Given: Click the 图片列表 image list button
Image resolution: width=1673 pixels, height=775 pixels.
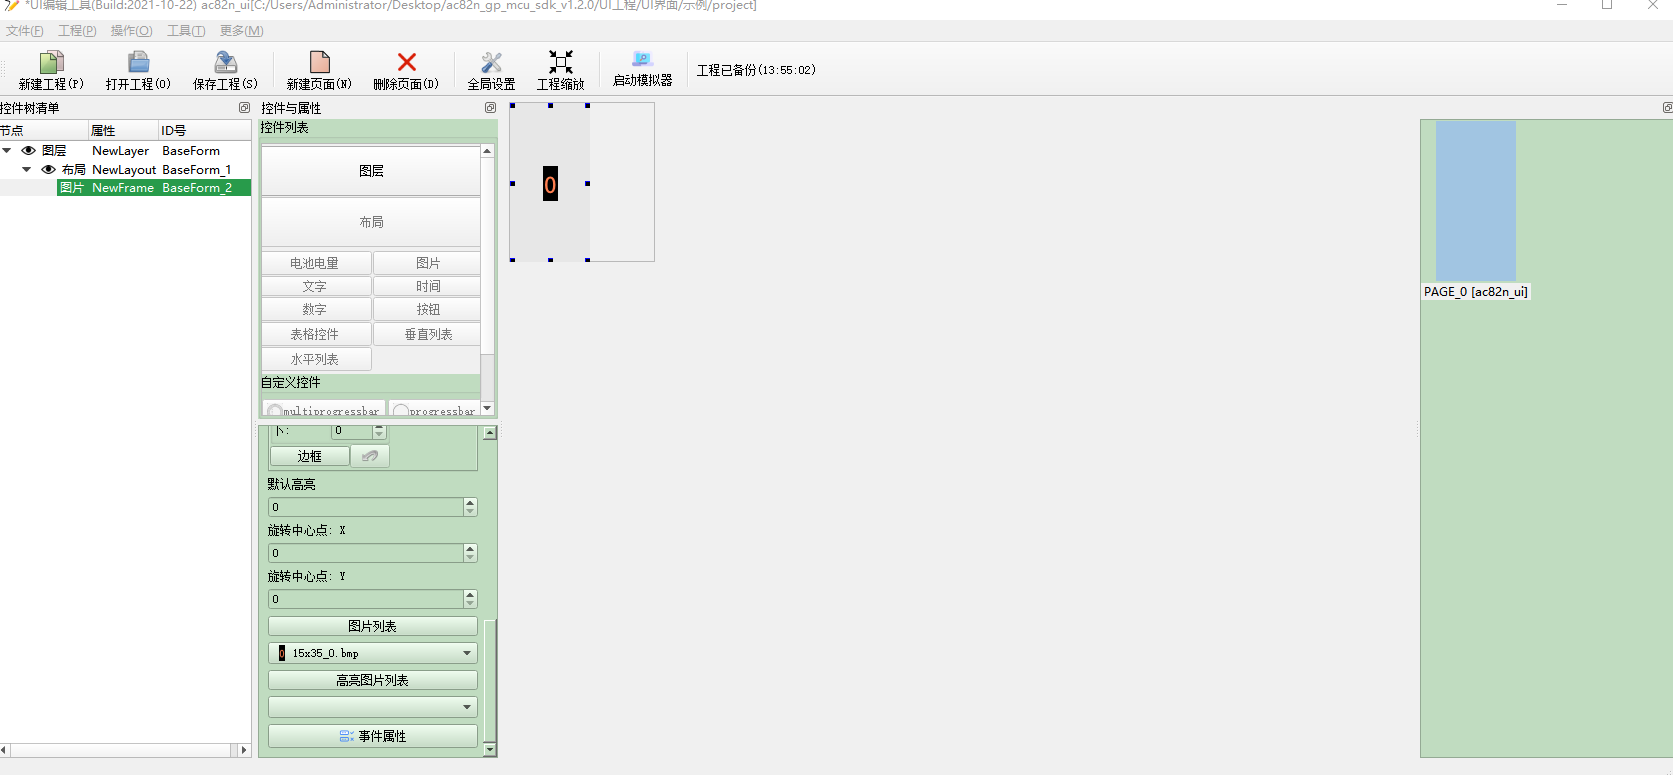Looking at the screenshot, I should (372, 626).
